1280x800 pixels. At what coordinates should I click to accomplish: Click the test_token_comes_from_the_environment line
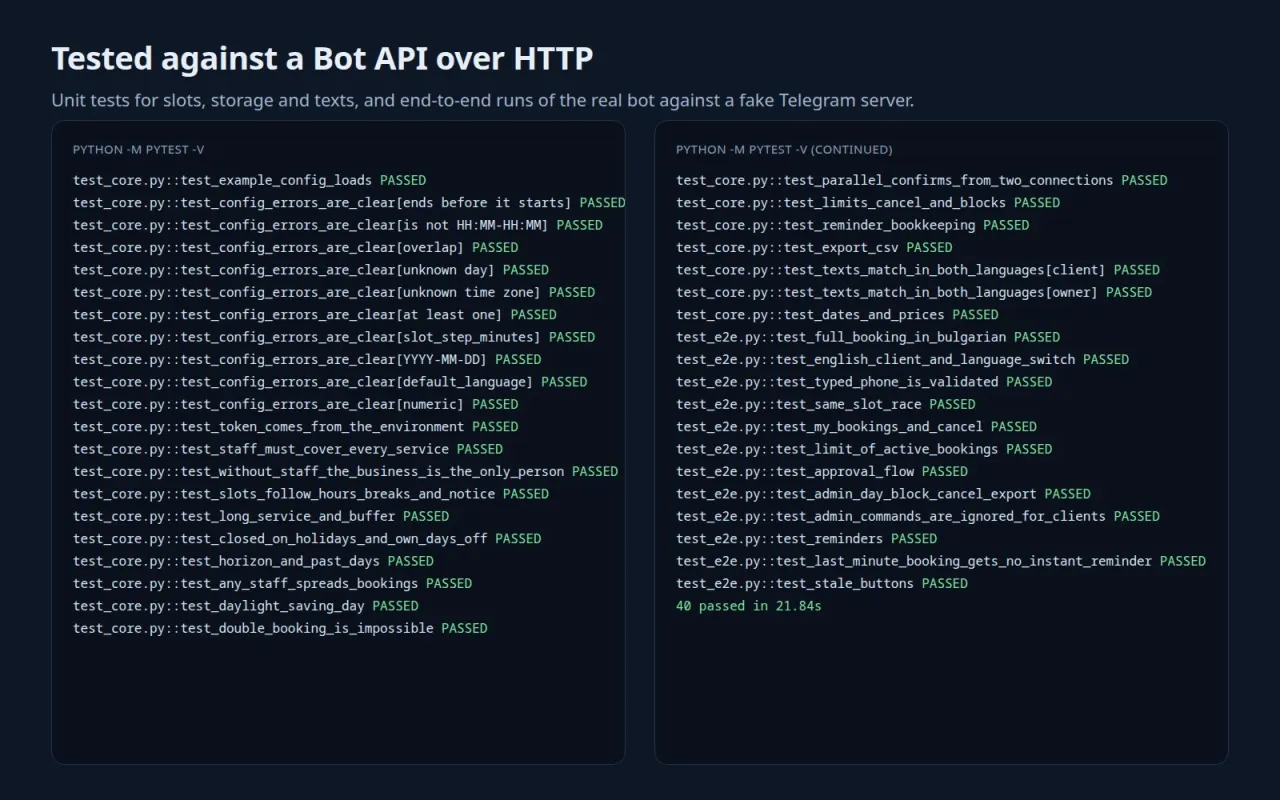[x=296, y=427]
